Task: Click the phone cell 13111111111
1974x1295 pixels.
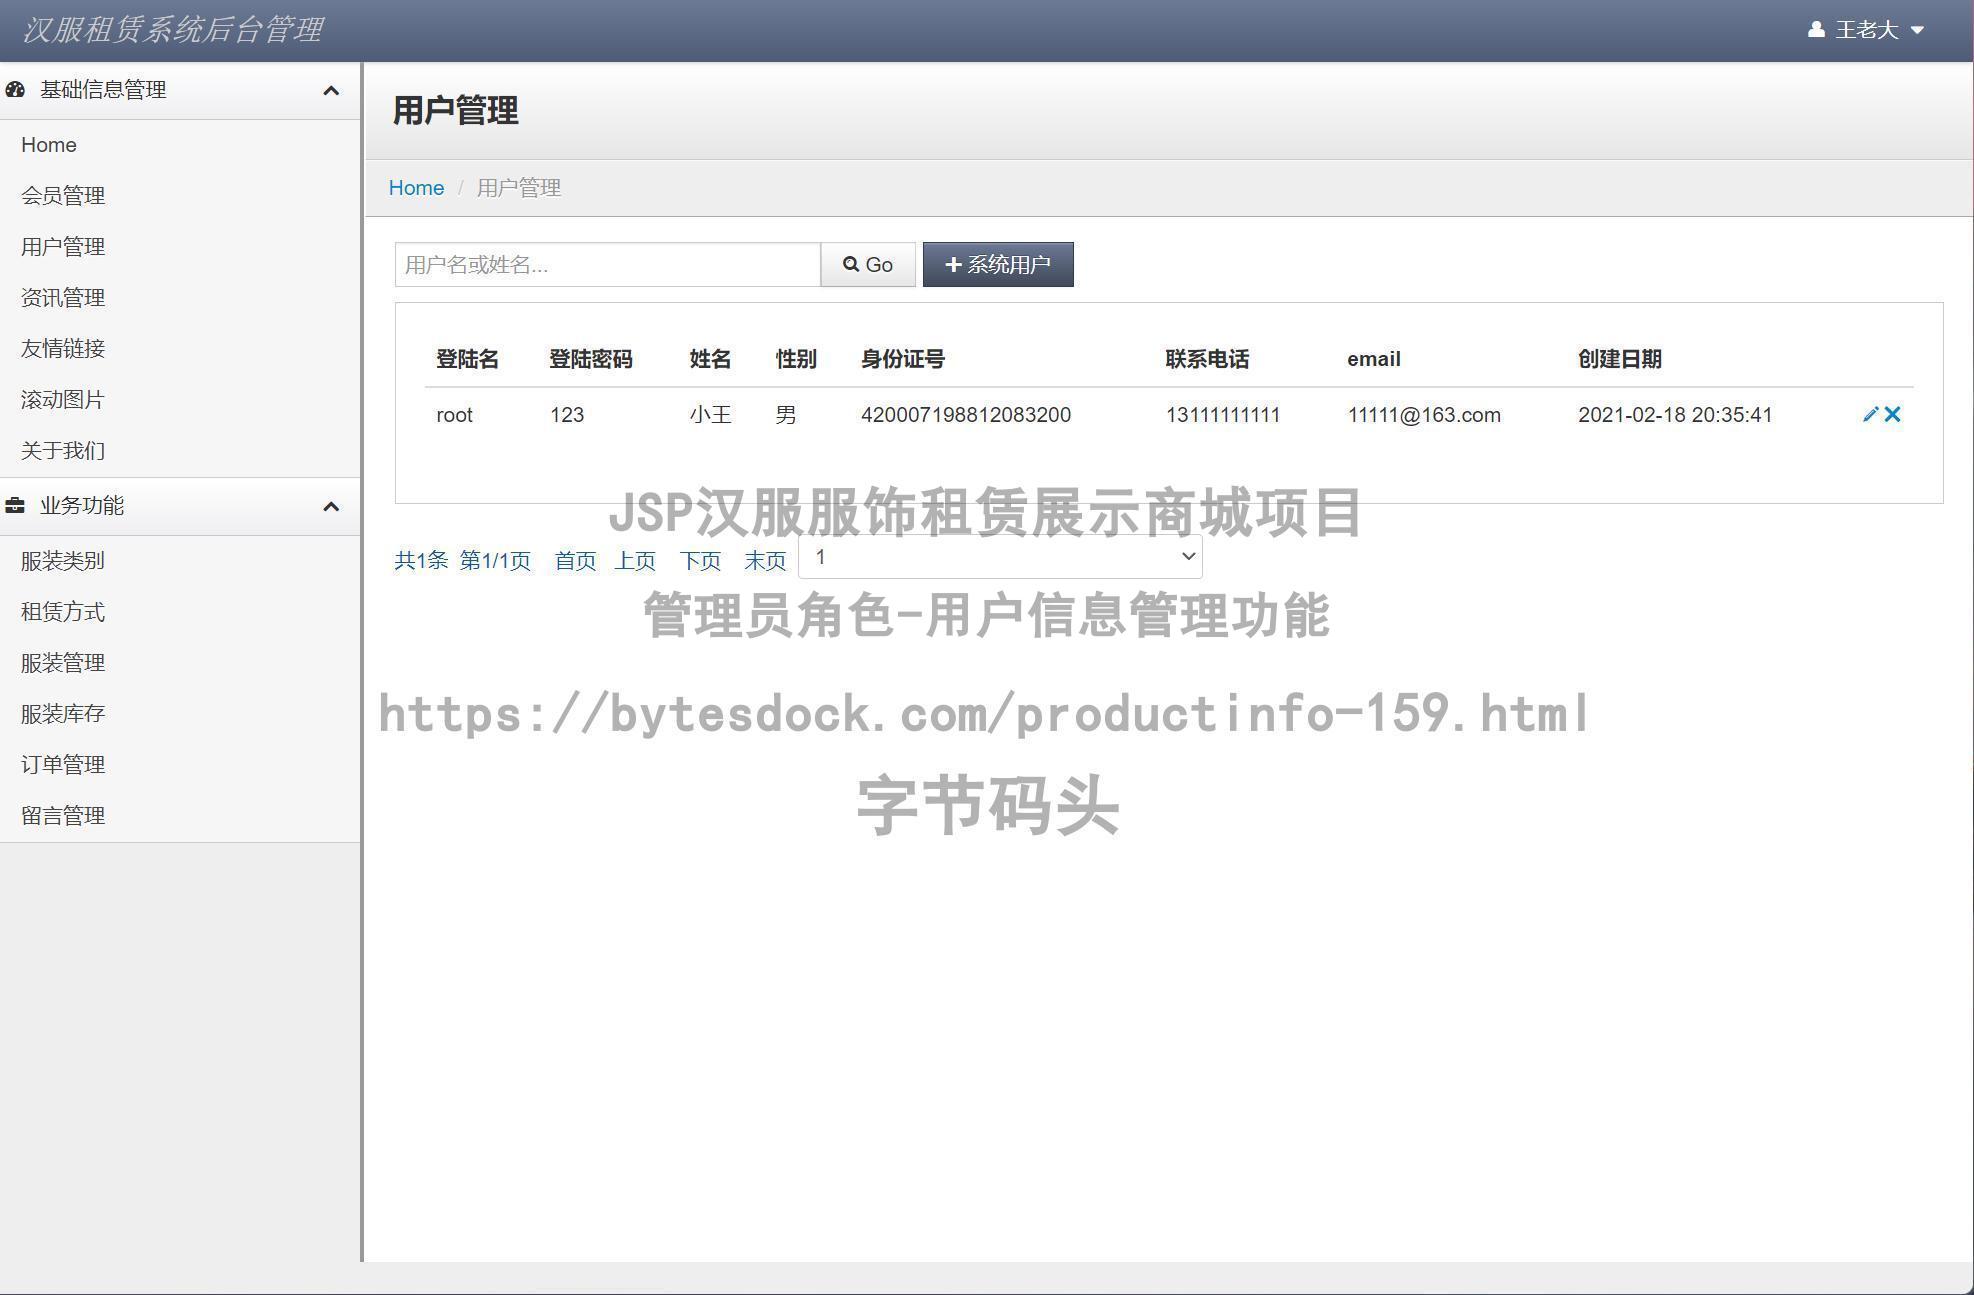Action: coord(1223,415)
